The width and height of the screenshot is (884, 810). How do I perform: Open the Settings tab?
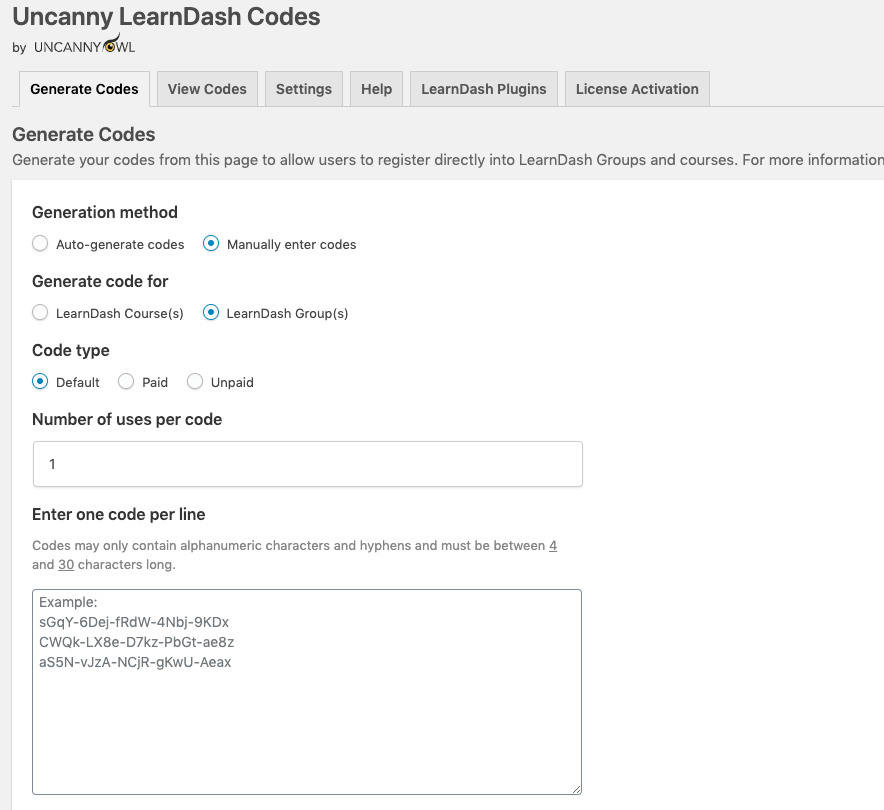coord(304,89)
